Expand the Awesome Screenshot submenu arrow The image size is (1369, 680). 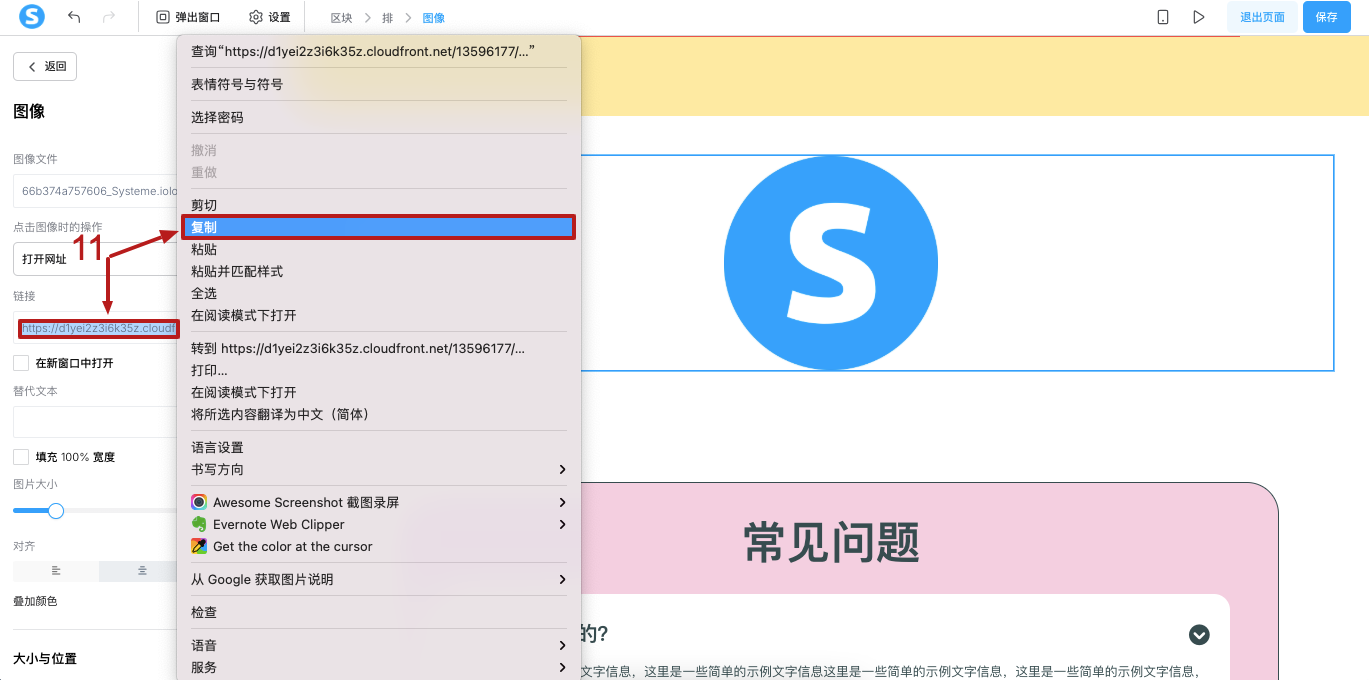[563, 502]
